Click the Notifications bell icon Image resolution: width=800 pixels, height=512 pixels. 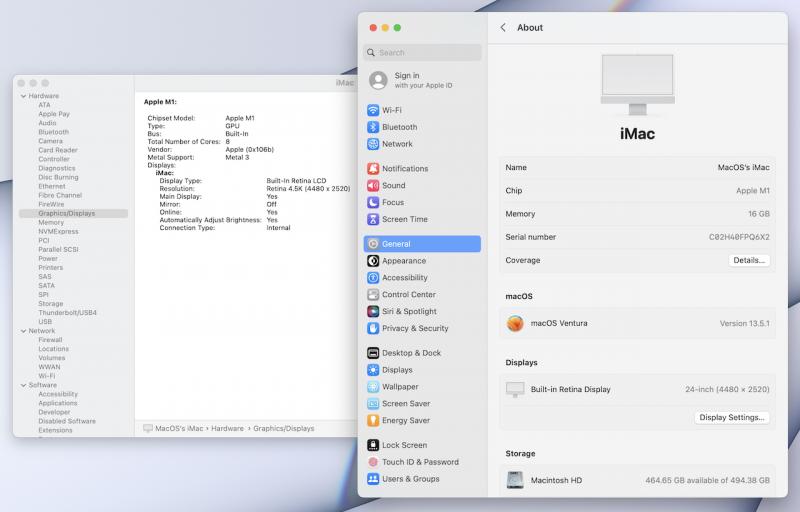pos(373,169)
